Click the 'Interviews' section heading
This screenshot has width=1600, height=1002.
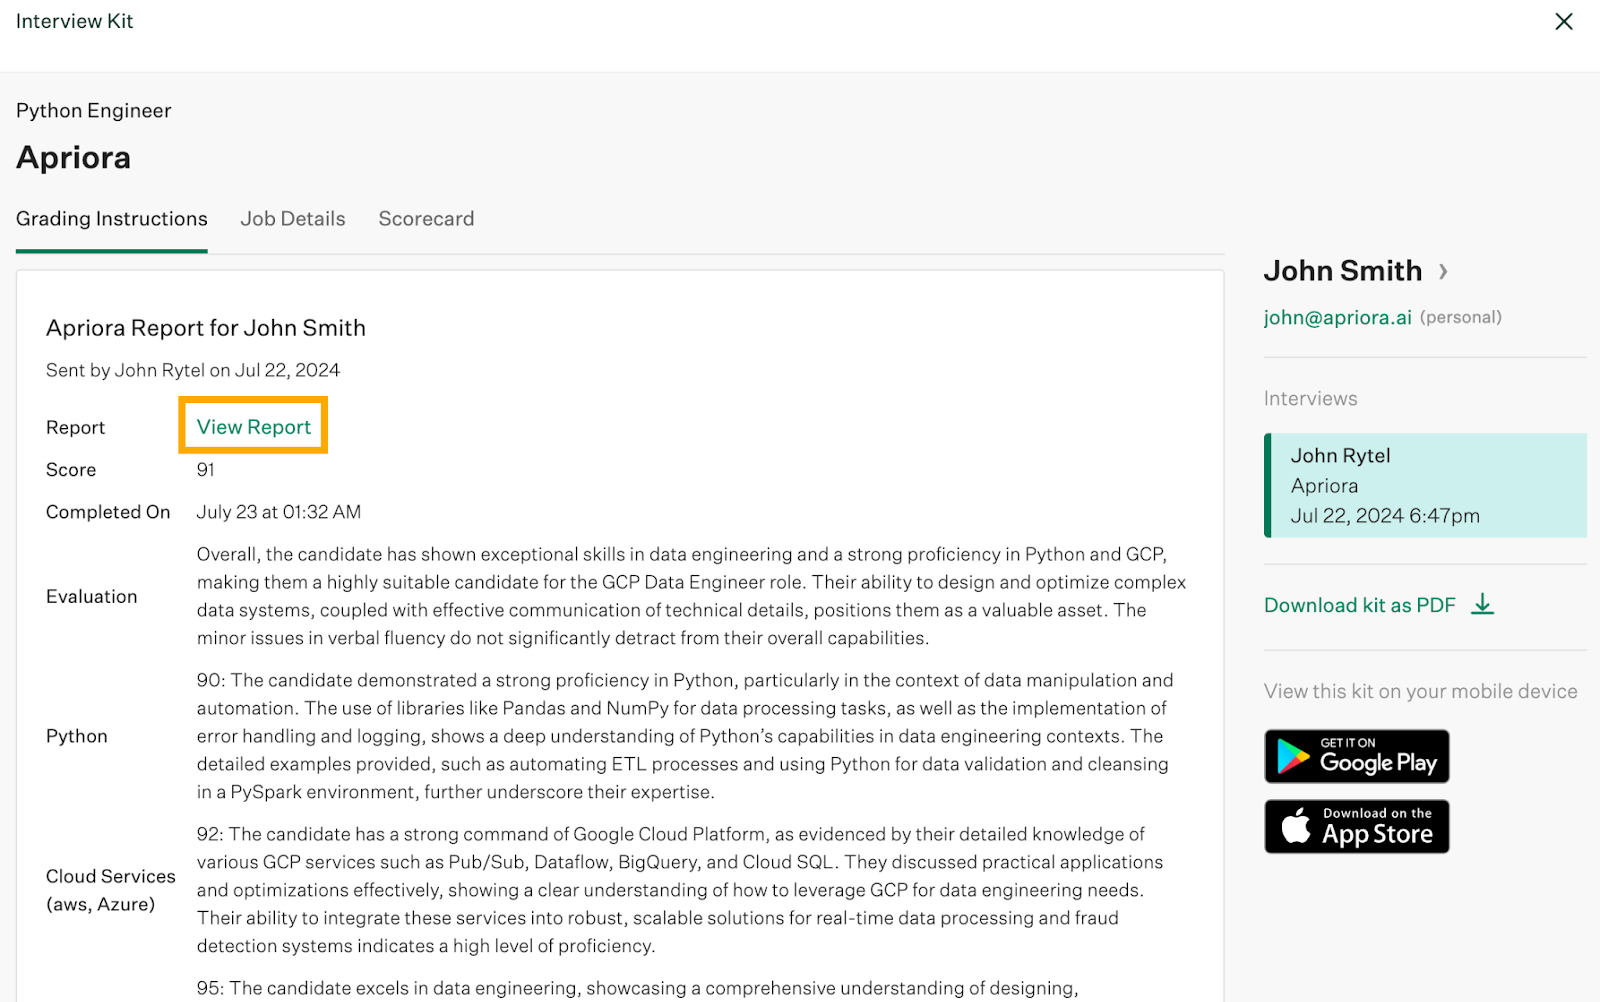click(1310, 399)
